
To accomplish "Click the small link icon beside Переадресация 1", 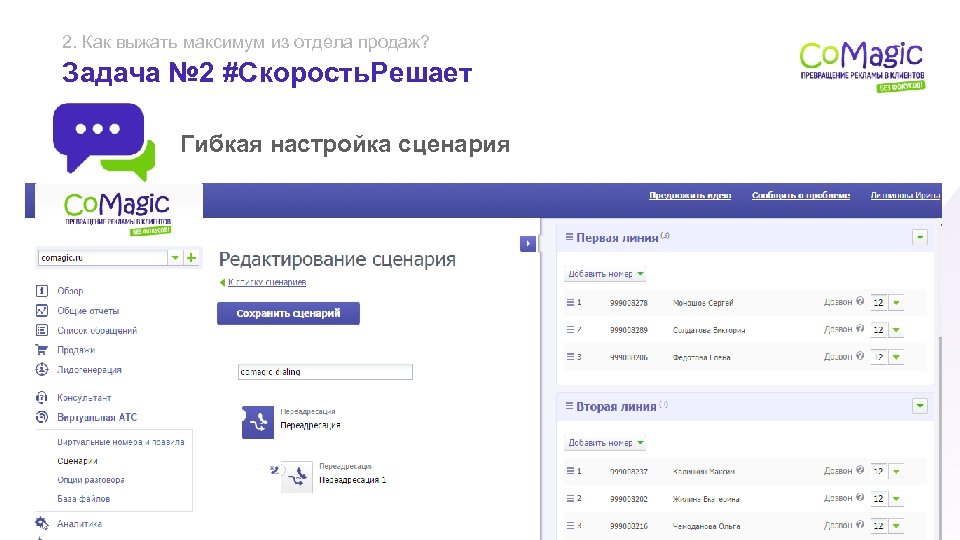I will (x=274, y=470).
